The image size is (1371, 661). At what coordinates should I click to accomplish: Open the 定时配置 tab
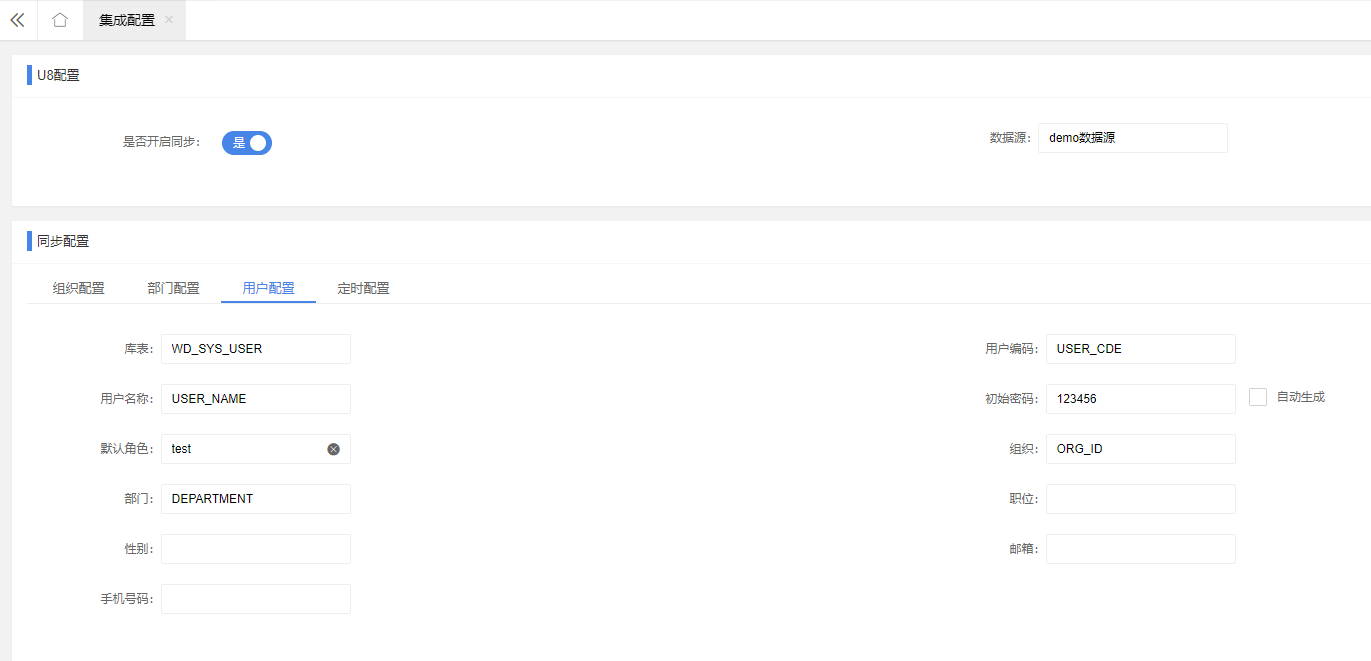(x=363, y=288)
